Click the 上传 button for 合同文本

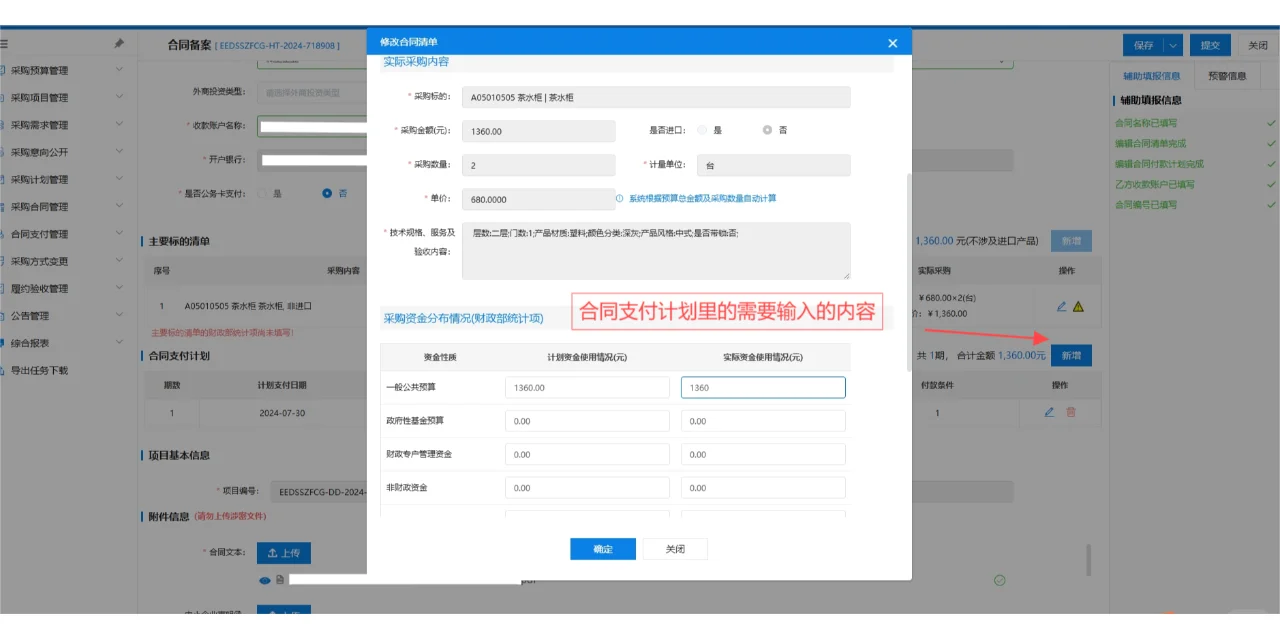(284, 553)
